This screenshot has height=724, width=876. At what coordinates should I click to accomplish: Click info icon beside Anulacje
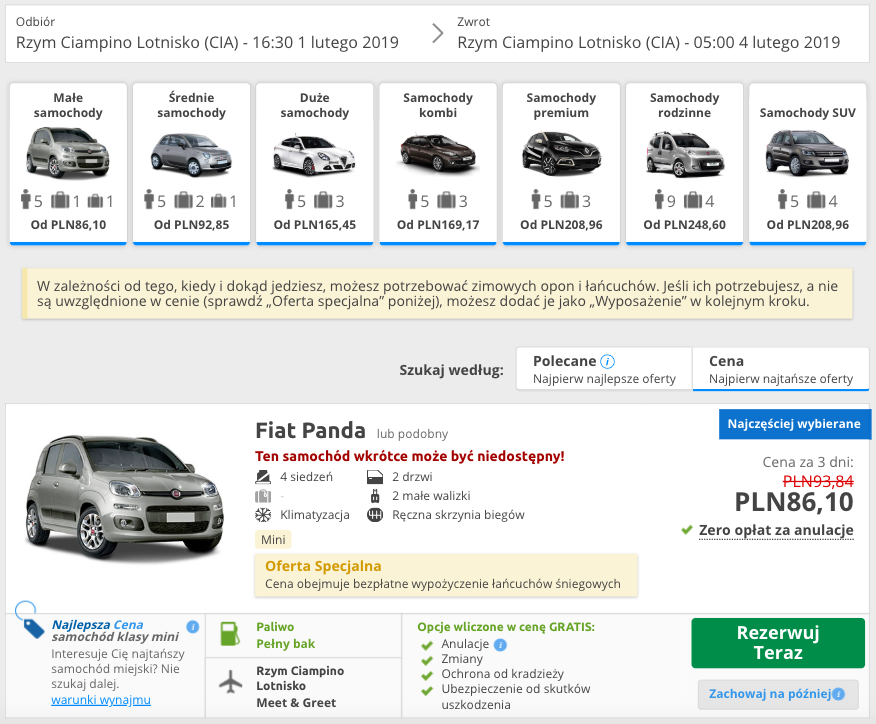point(501,645)
